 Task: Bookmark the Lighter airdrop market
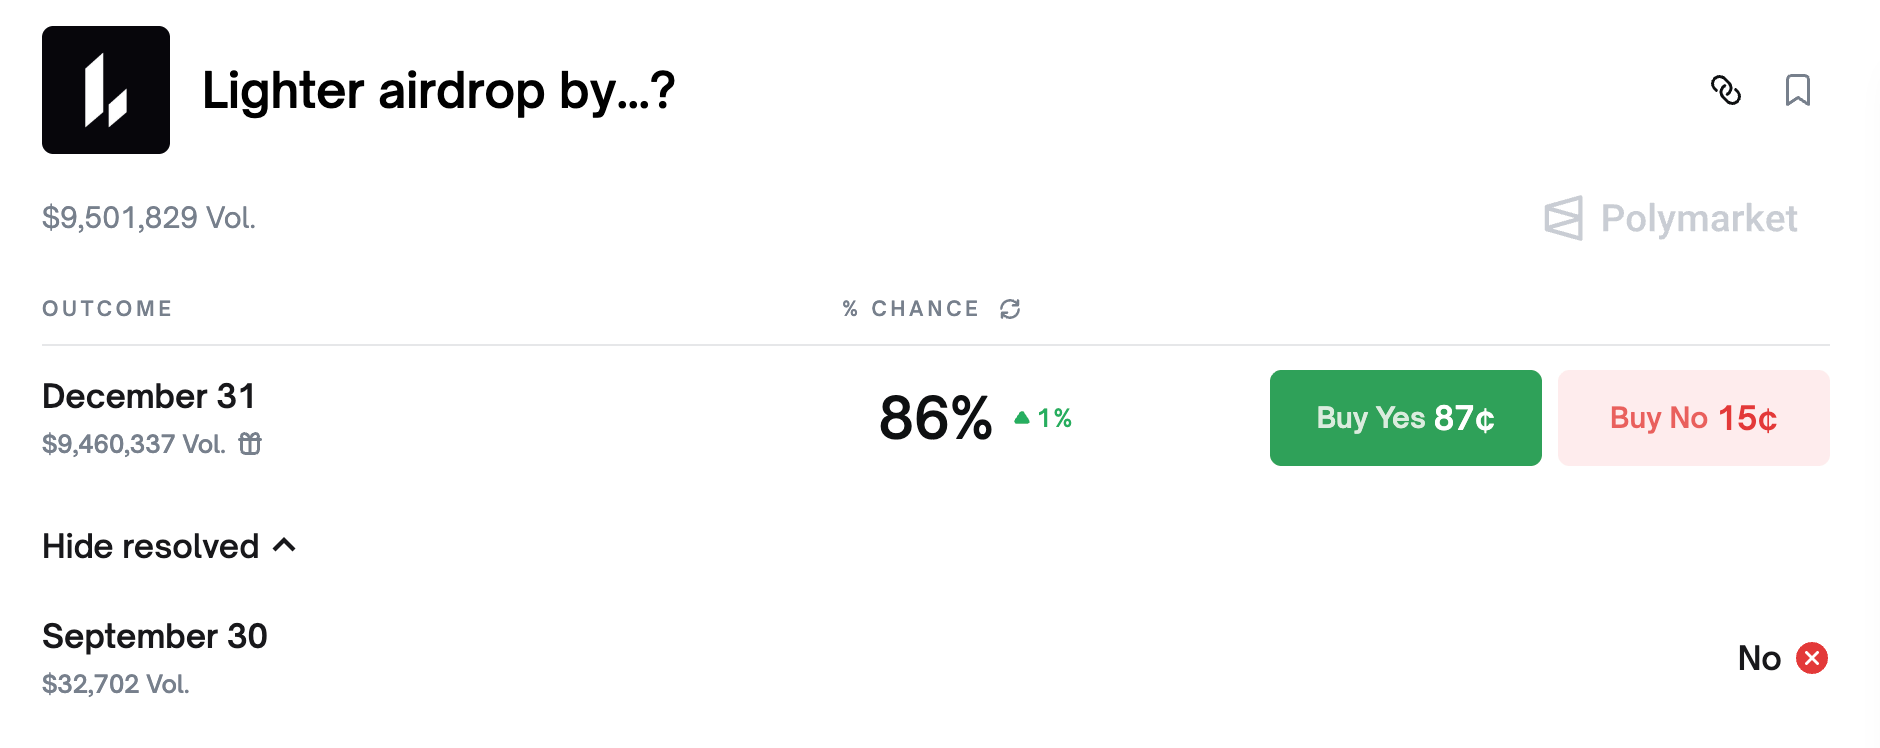click(1797, 90)
